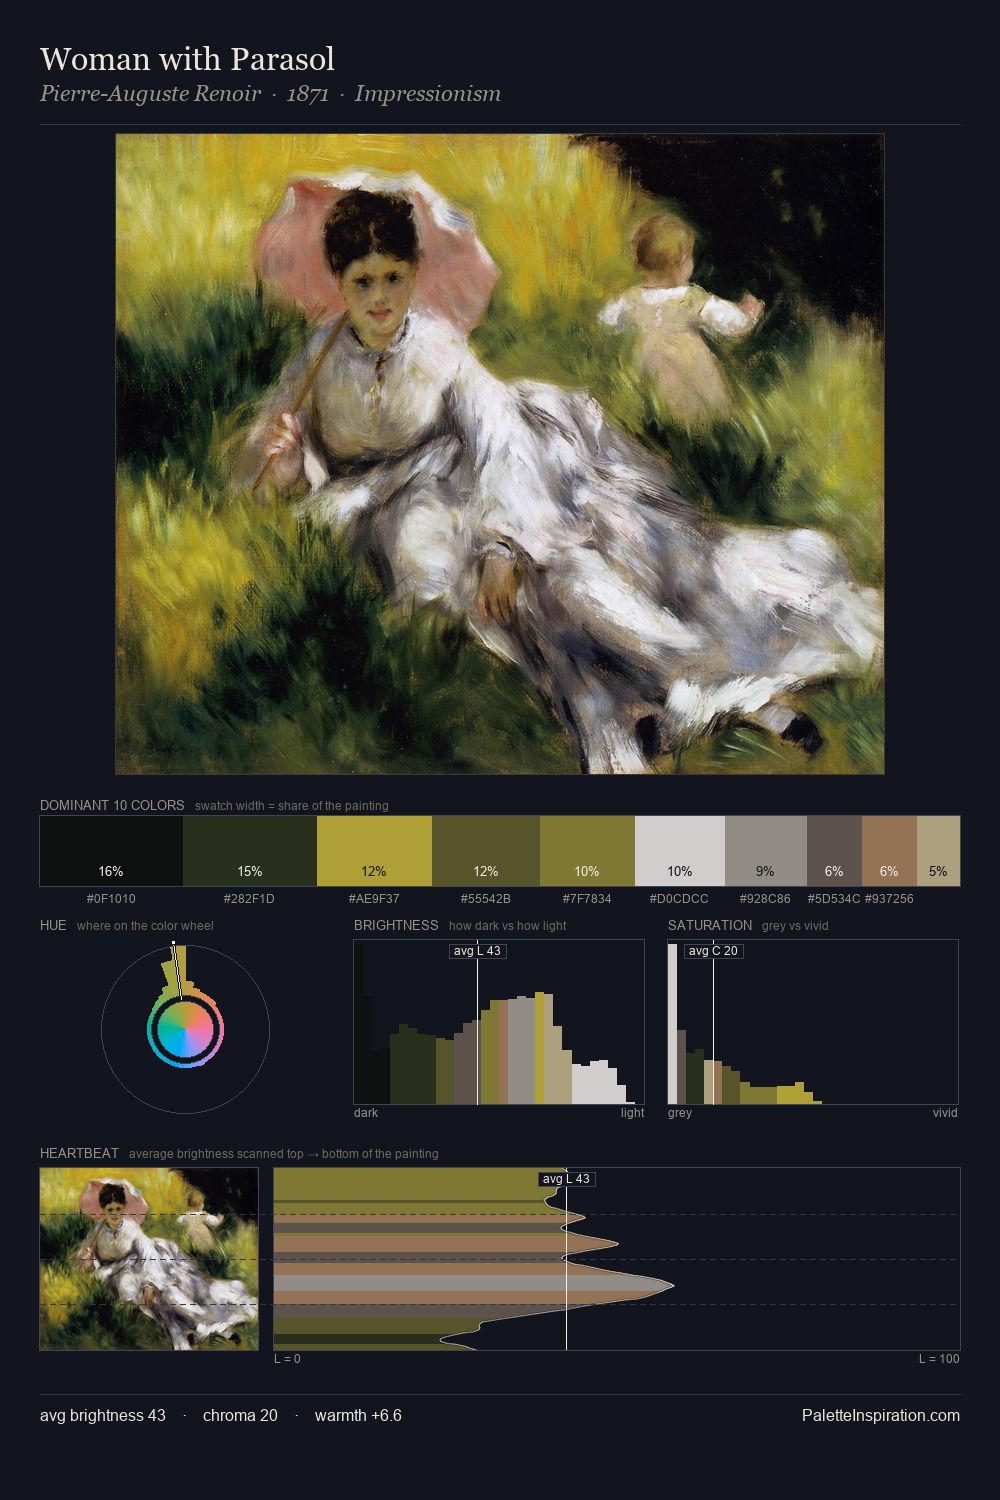Click the hex code #AE9F37 label

pos(374,899)
